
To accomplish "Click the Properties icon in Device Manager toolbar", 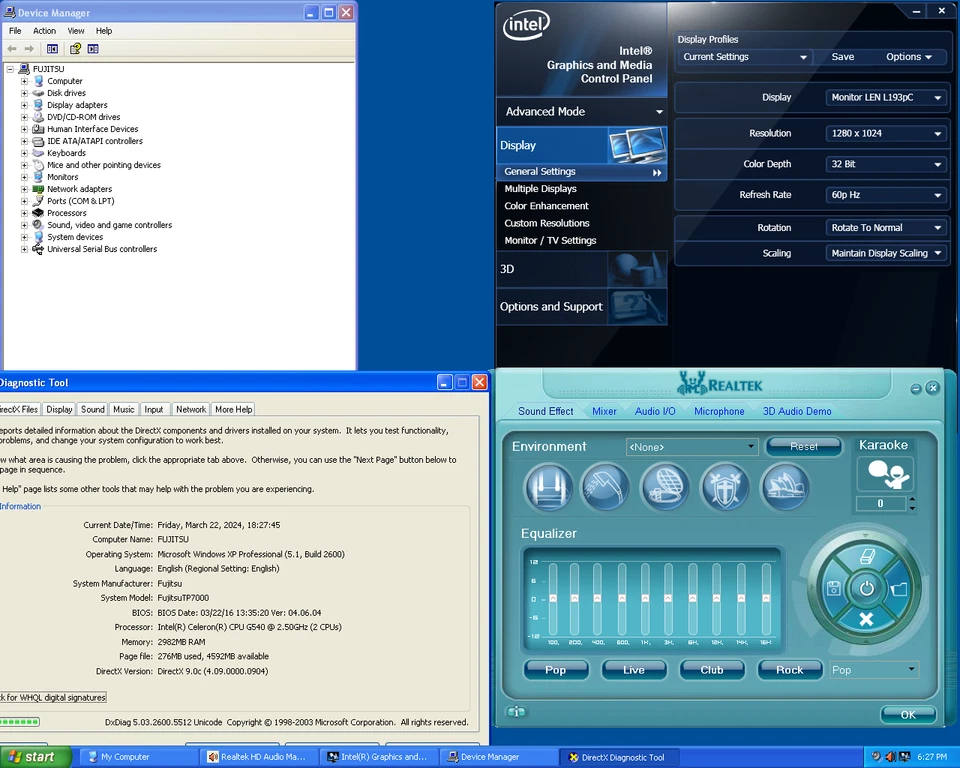I will (93, 48).
